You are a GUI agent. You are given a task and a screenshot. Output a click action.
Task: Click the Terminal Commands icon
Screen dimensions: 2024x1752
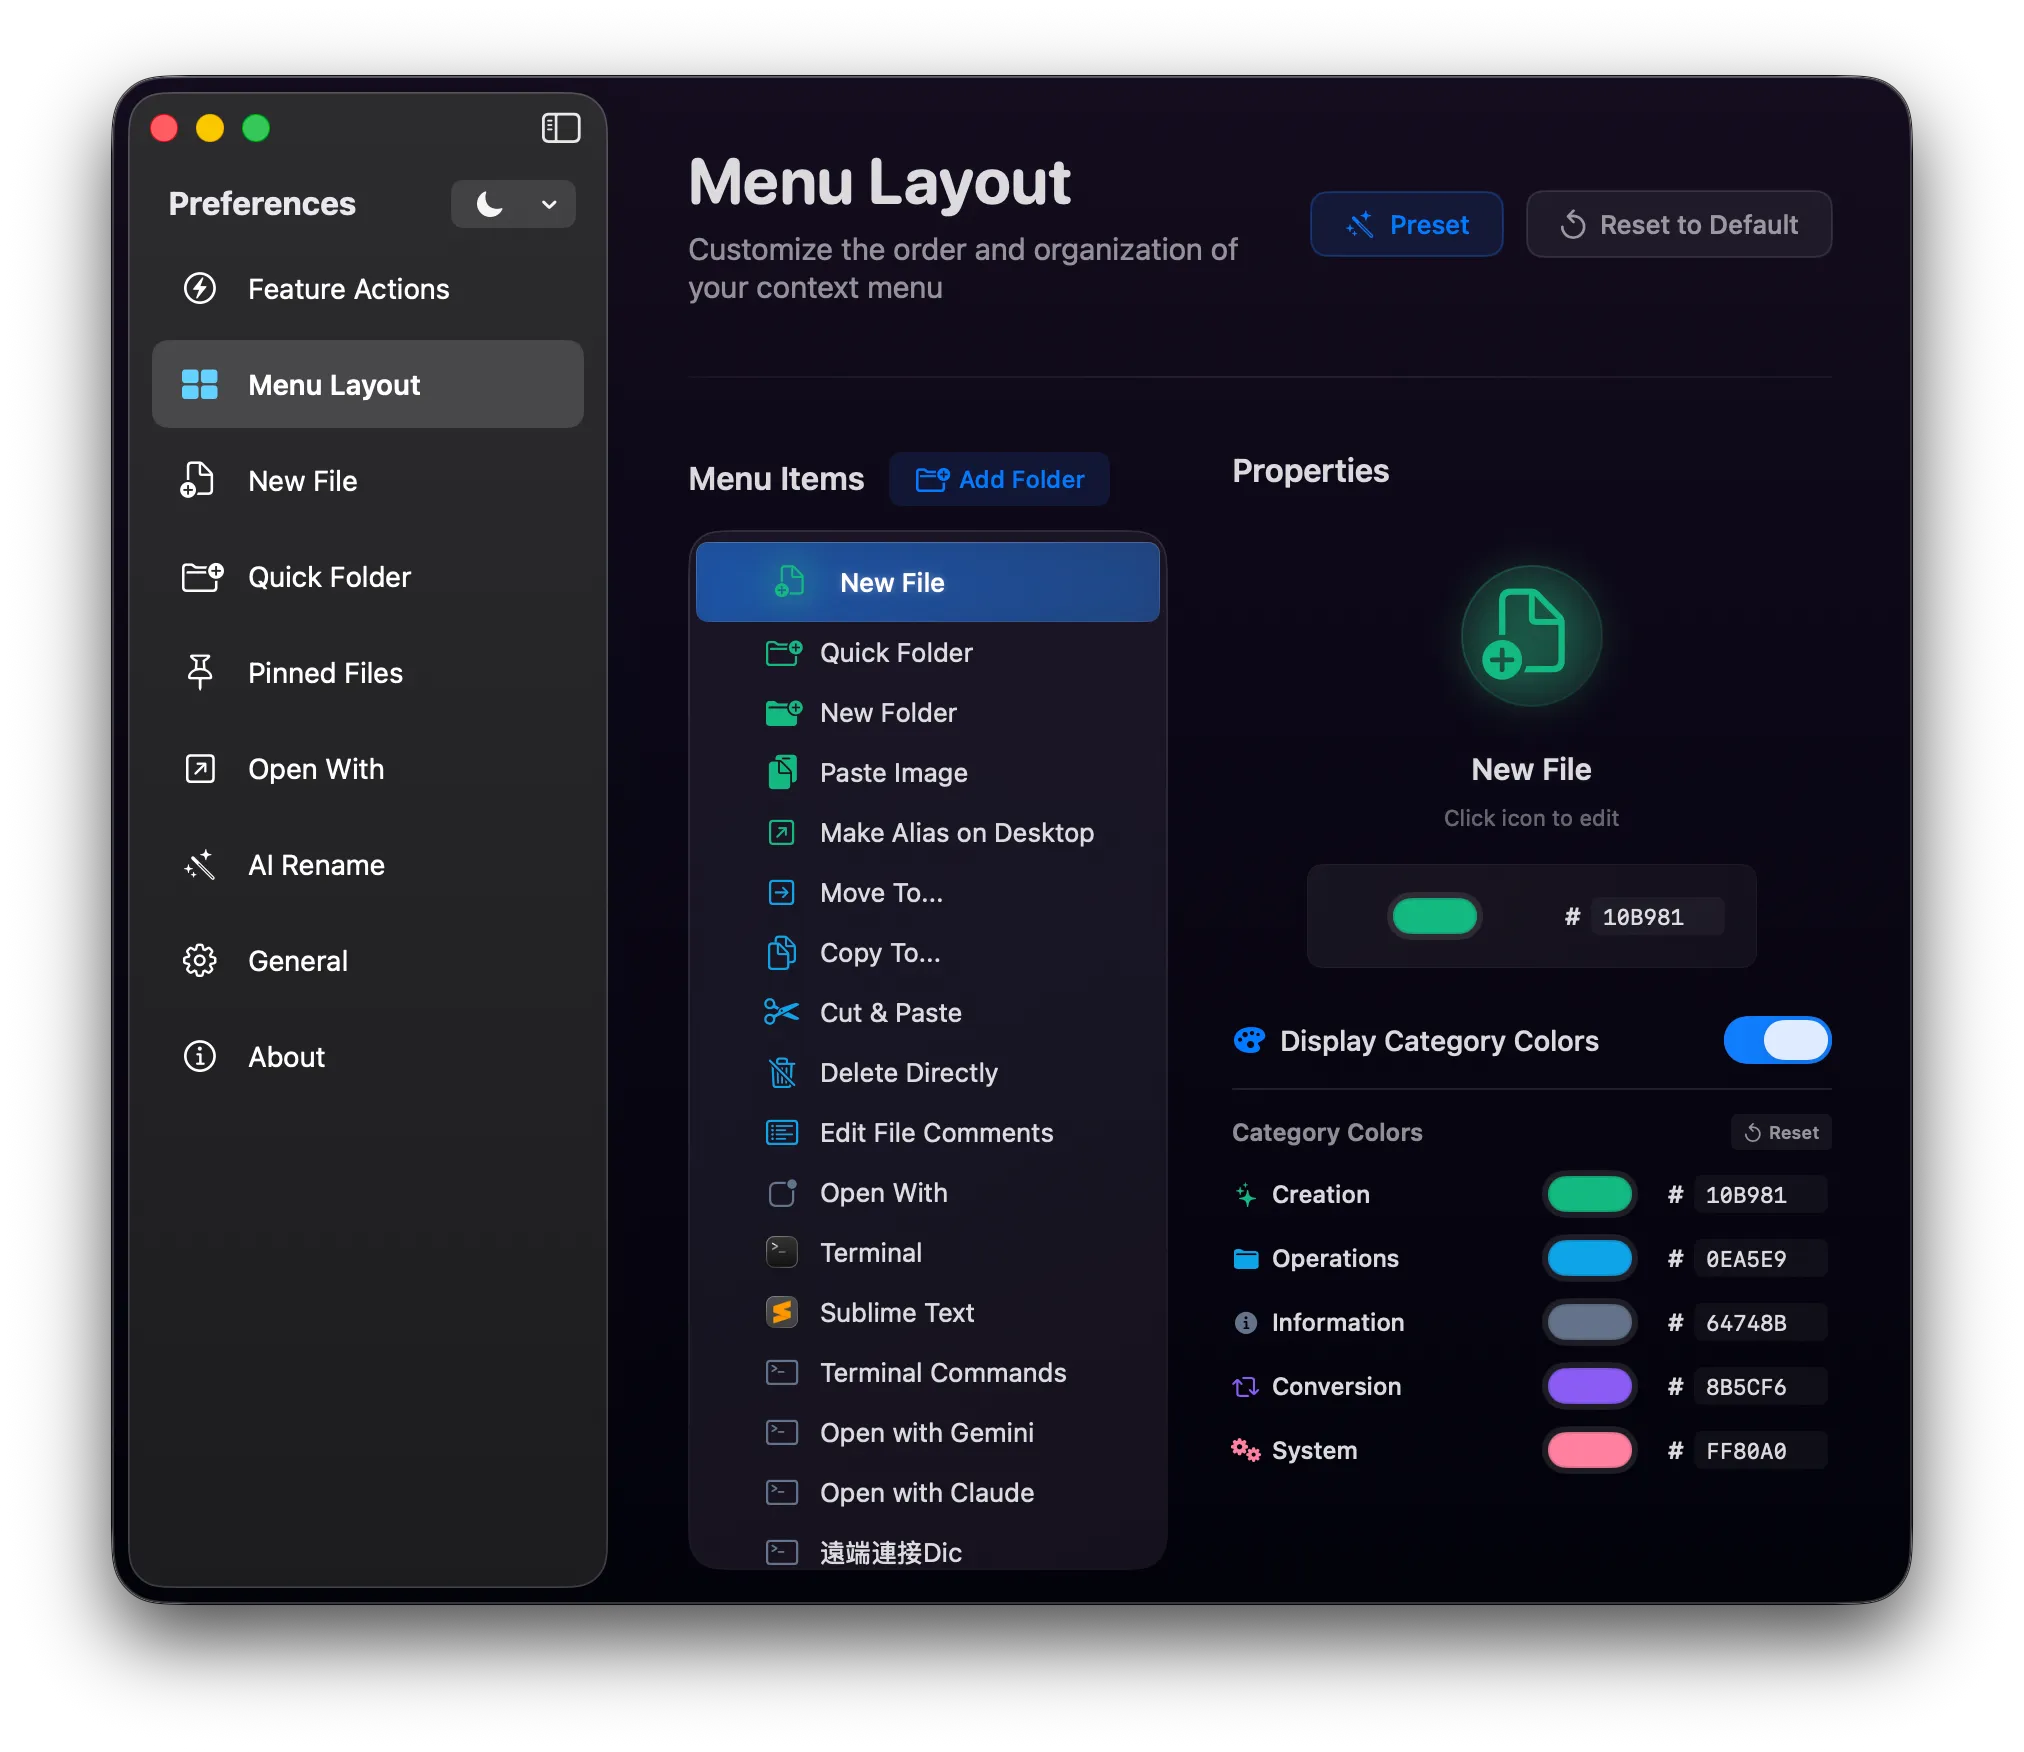tap(781, 1372)
